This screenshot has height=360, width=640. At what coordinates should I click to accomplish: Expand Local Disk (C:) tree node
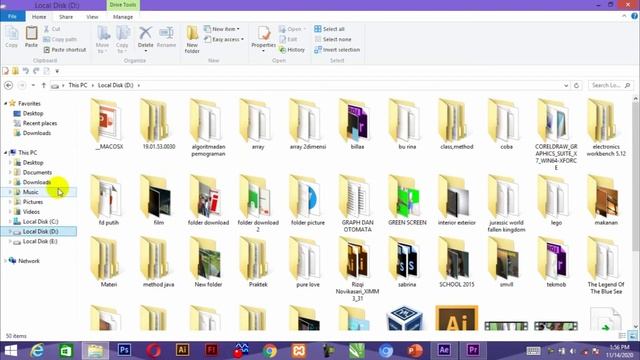click(x=10, y=222)
